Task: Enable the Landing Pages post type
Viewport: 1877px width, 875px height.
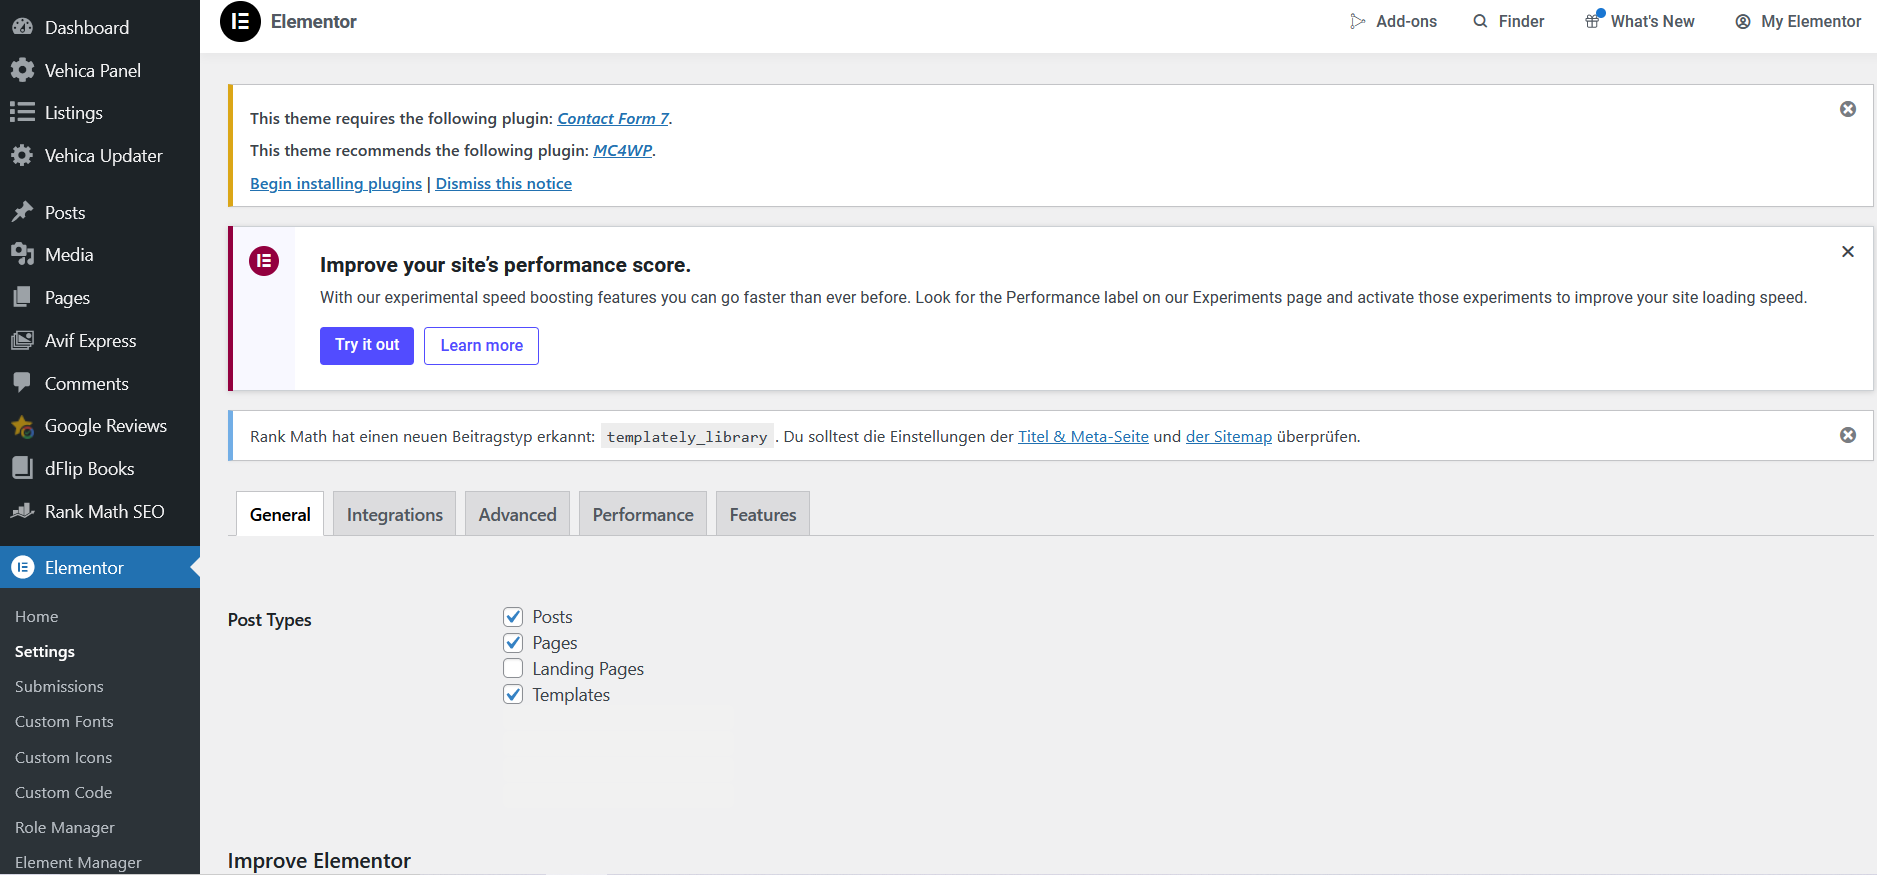Action: [513, 669]
